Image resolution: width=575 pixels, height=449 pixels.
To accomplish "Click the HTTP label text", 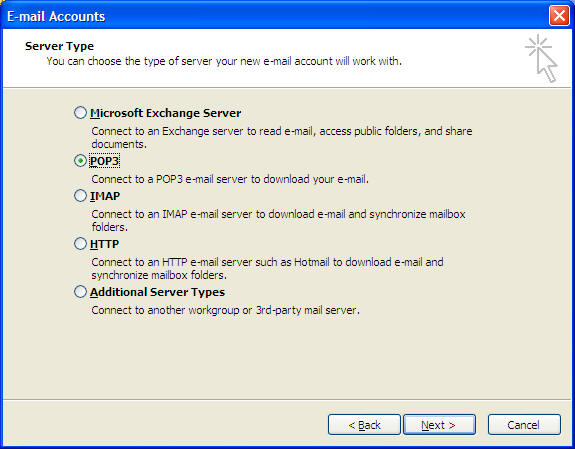I will point(105,244).
